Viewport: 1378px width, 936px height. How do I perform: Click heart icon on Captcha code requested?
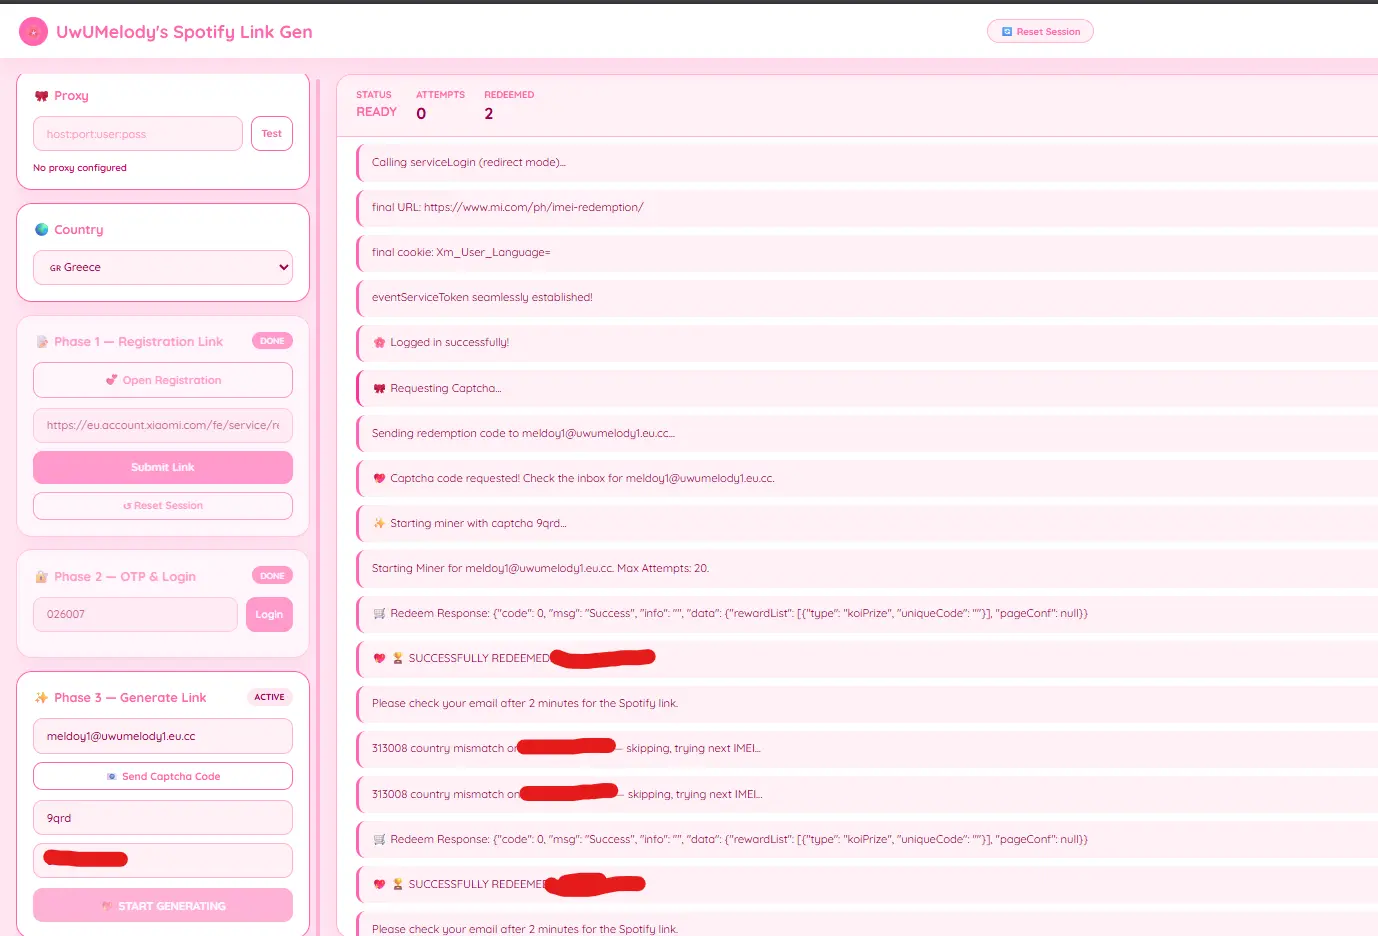click(379, 478)
